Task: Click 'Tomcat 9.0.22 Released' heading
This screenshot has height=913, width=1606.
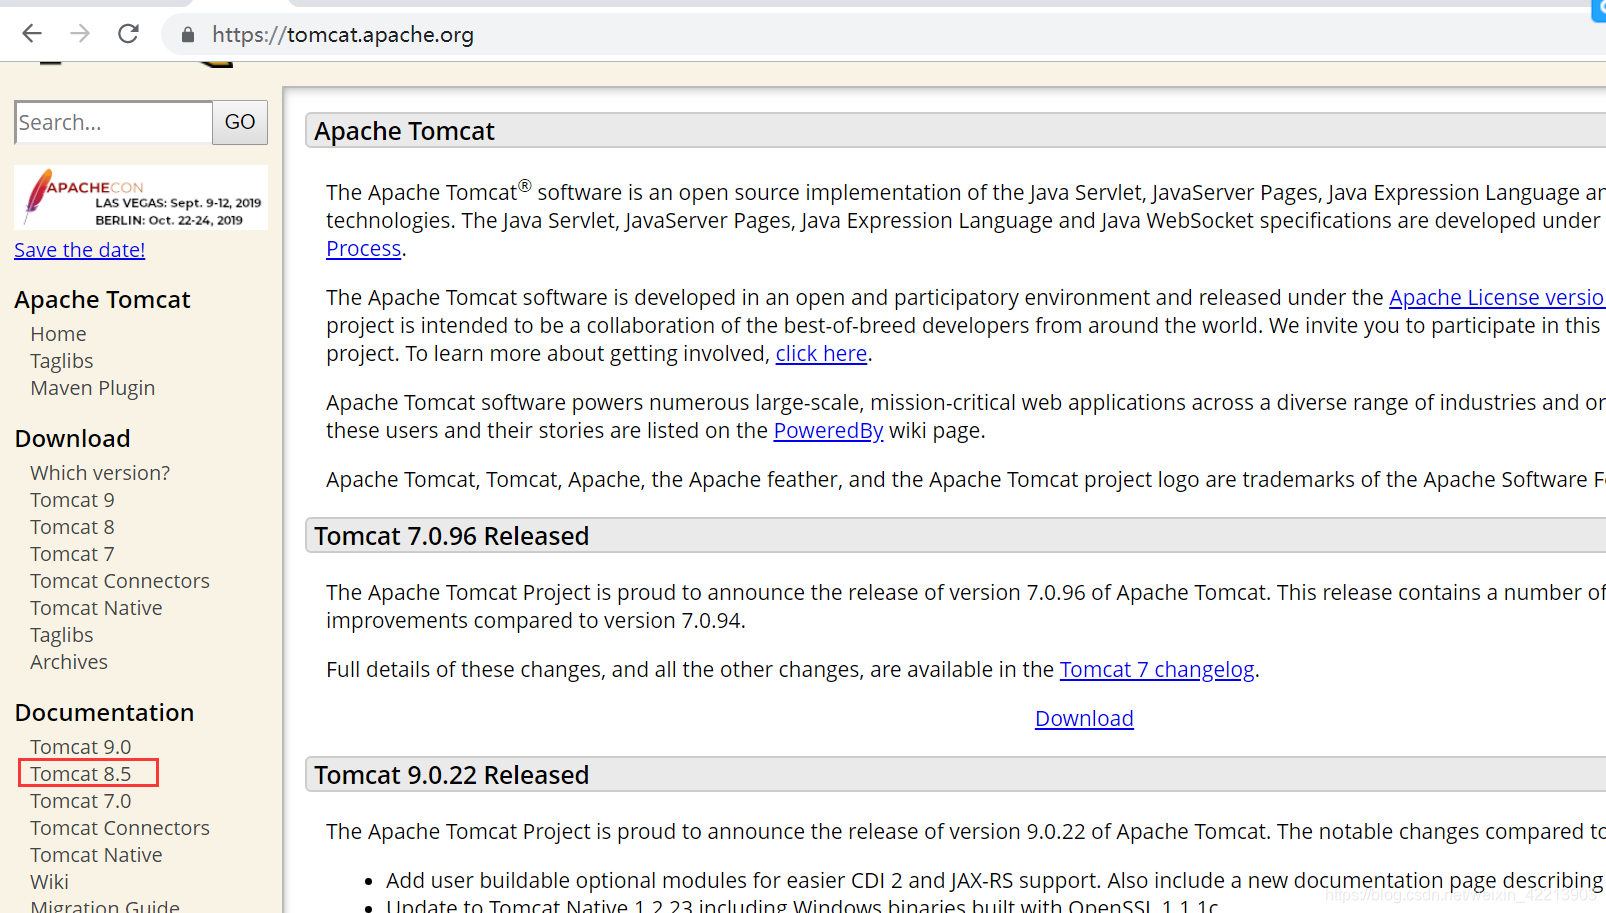Action: pos(452,775)
